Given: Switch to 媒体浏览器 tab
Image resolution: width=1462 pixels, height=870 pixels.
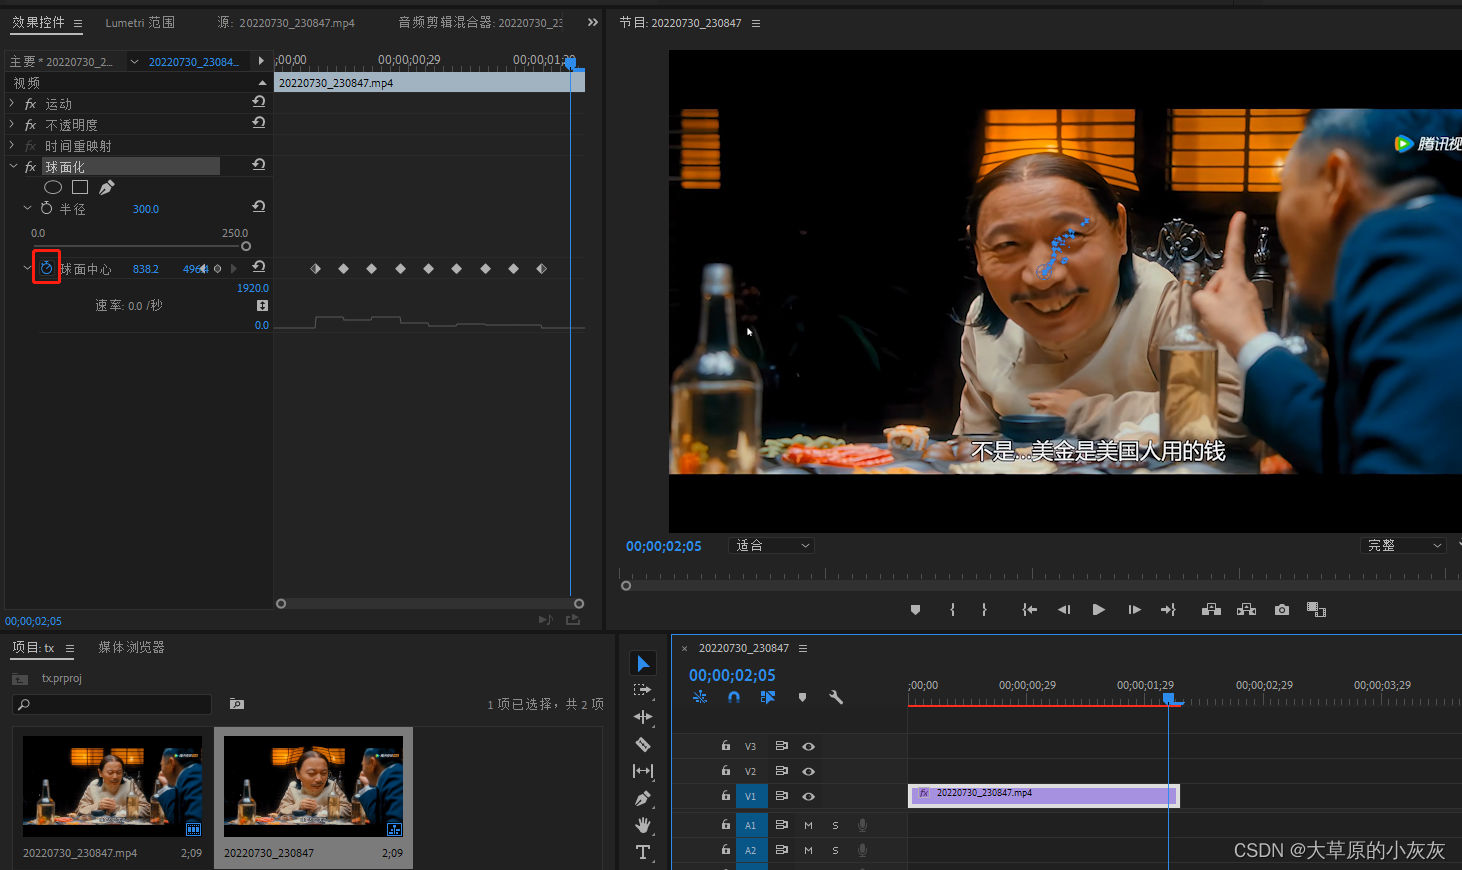Looking at the screenshot, I should (131, 647).
